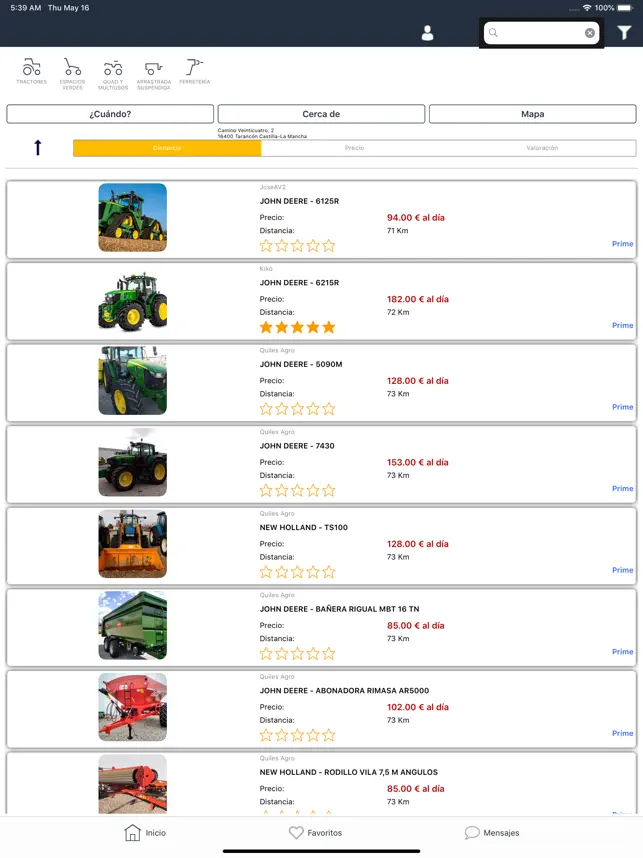
Task: Select JOHN DEERE - ABONADORA RIMASA AR5000
Action: [x=344, y=690]
